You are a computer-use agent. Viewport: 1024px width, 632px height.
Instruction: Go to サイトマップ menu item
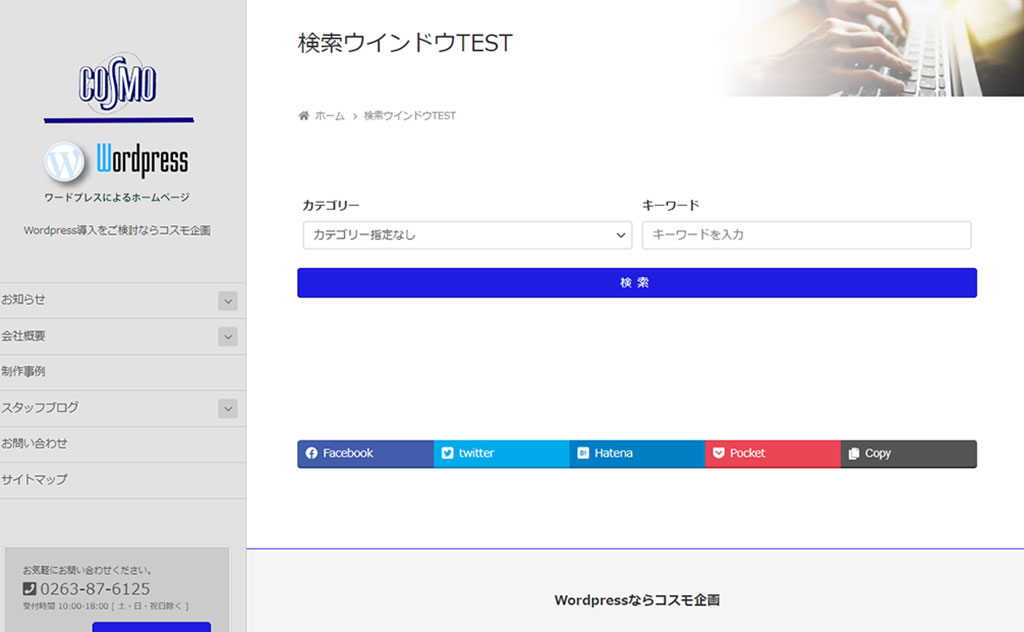(x=35, y=480)
